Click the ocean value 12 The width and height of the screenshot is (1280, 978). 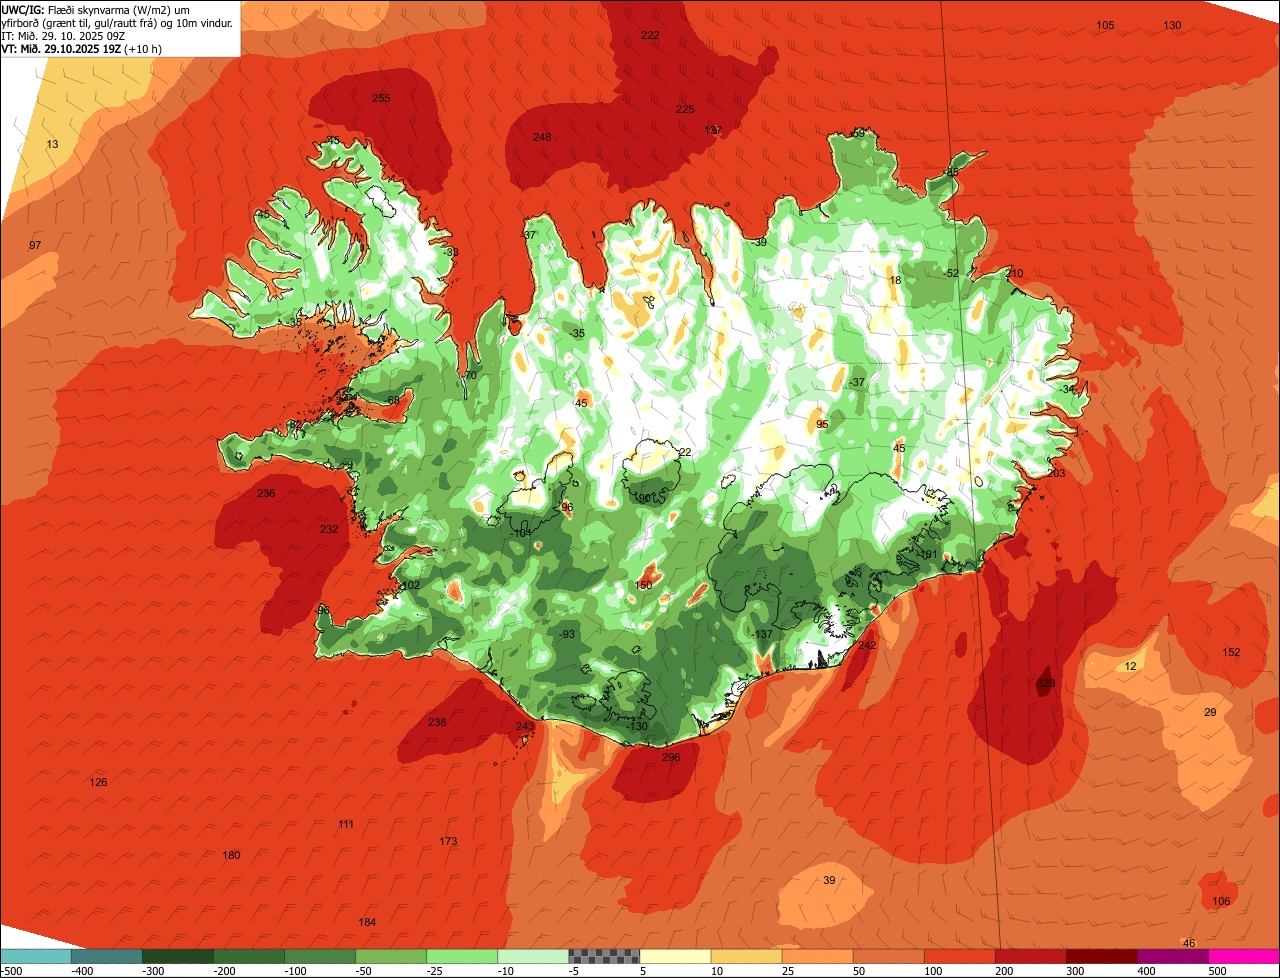[1131, 667]
